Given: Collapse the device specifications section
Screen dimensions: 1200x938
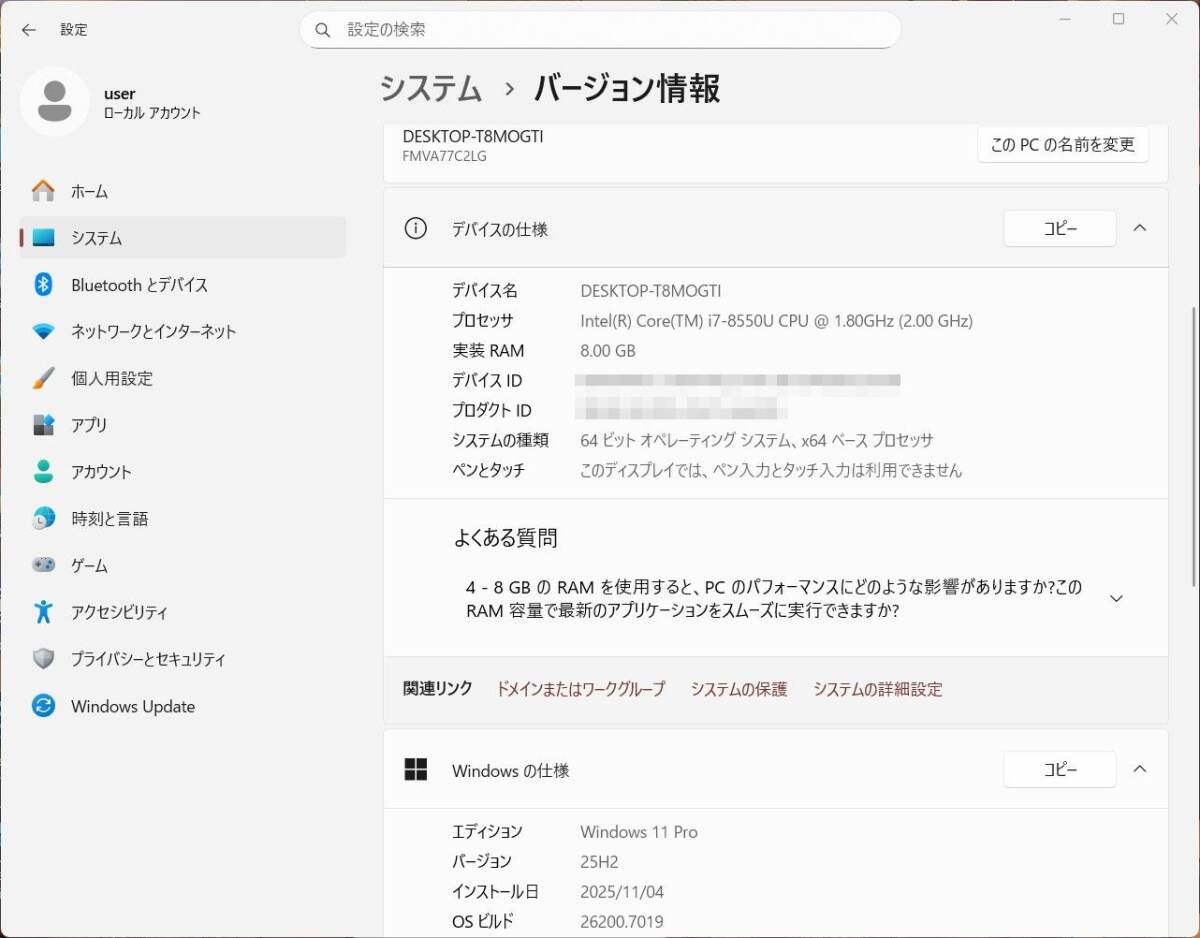Looking at the screenshot, I should point(1140,228).
